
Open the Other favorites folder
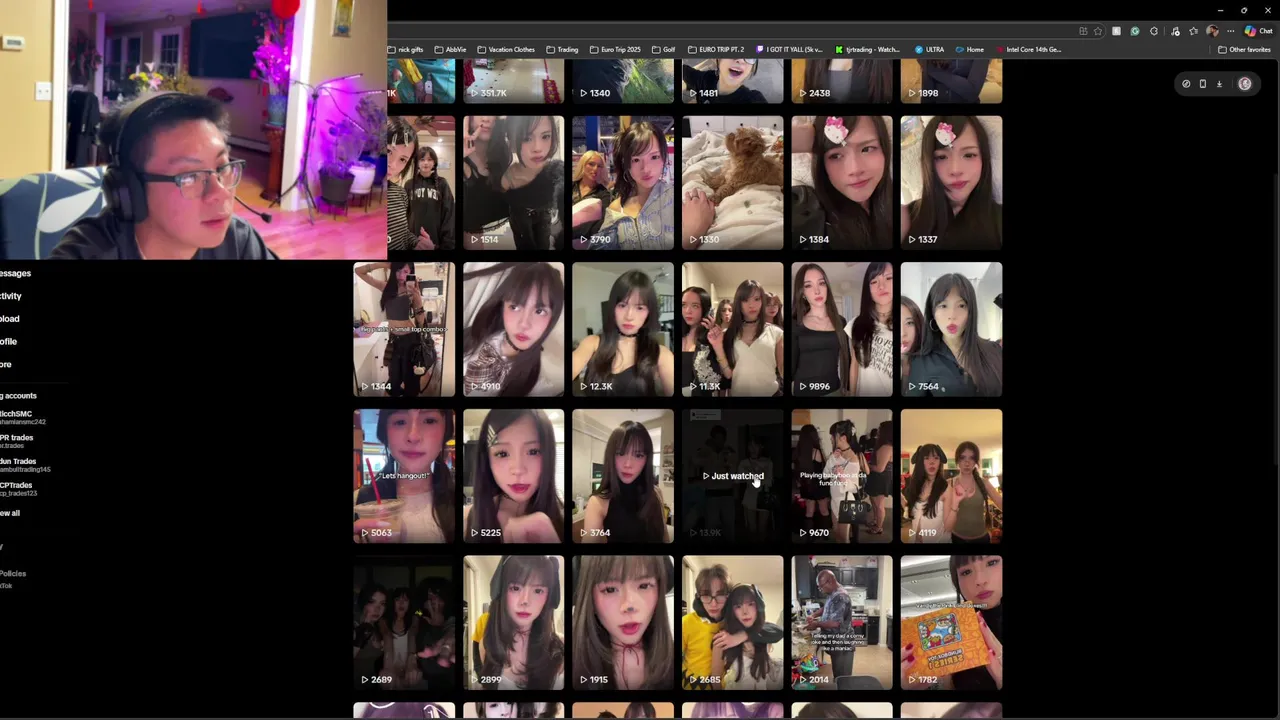[x=1244, y=49]
